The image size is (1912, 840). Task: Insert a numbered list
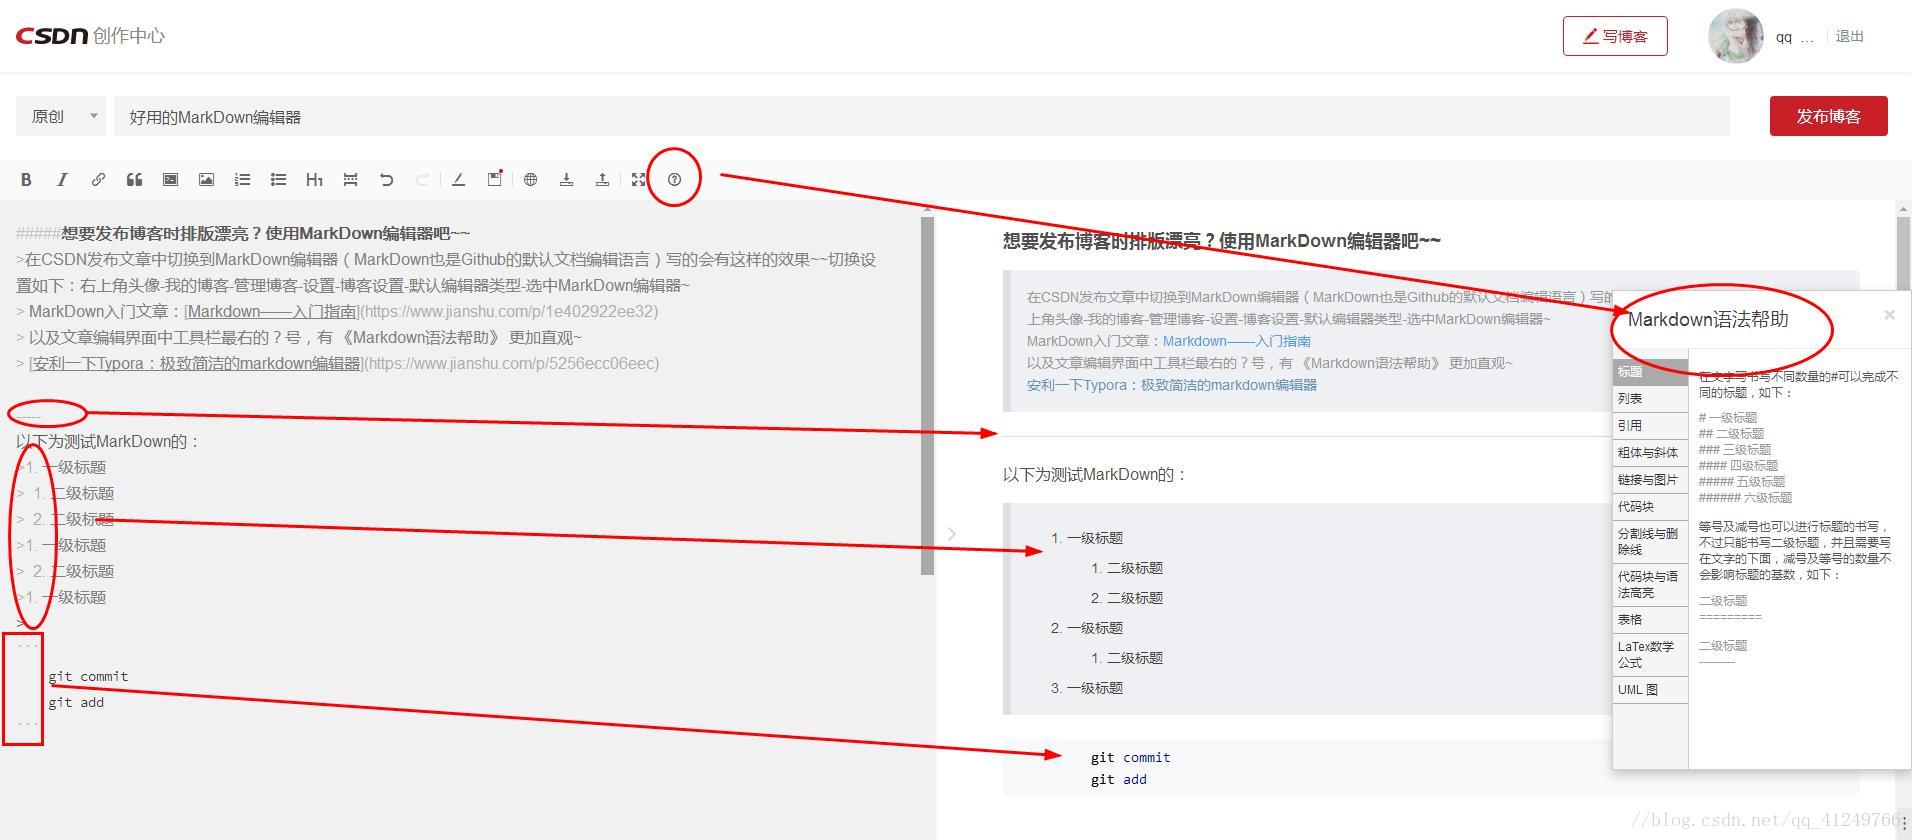(242, 180)
